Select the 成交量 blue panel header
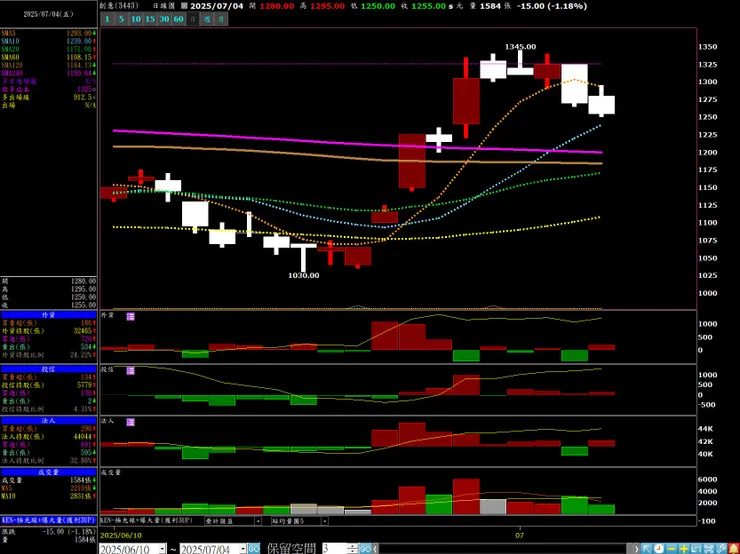The width and height of the screenshot is (740, 554). [49, 472]
